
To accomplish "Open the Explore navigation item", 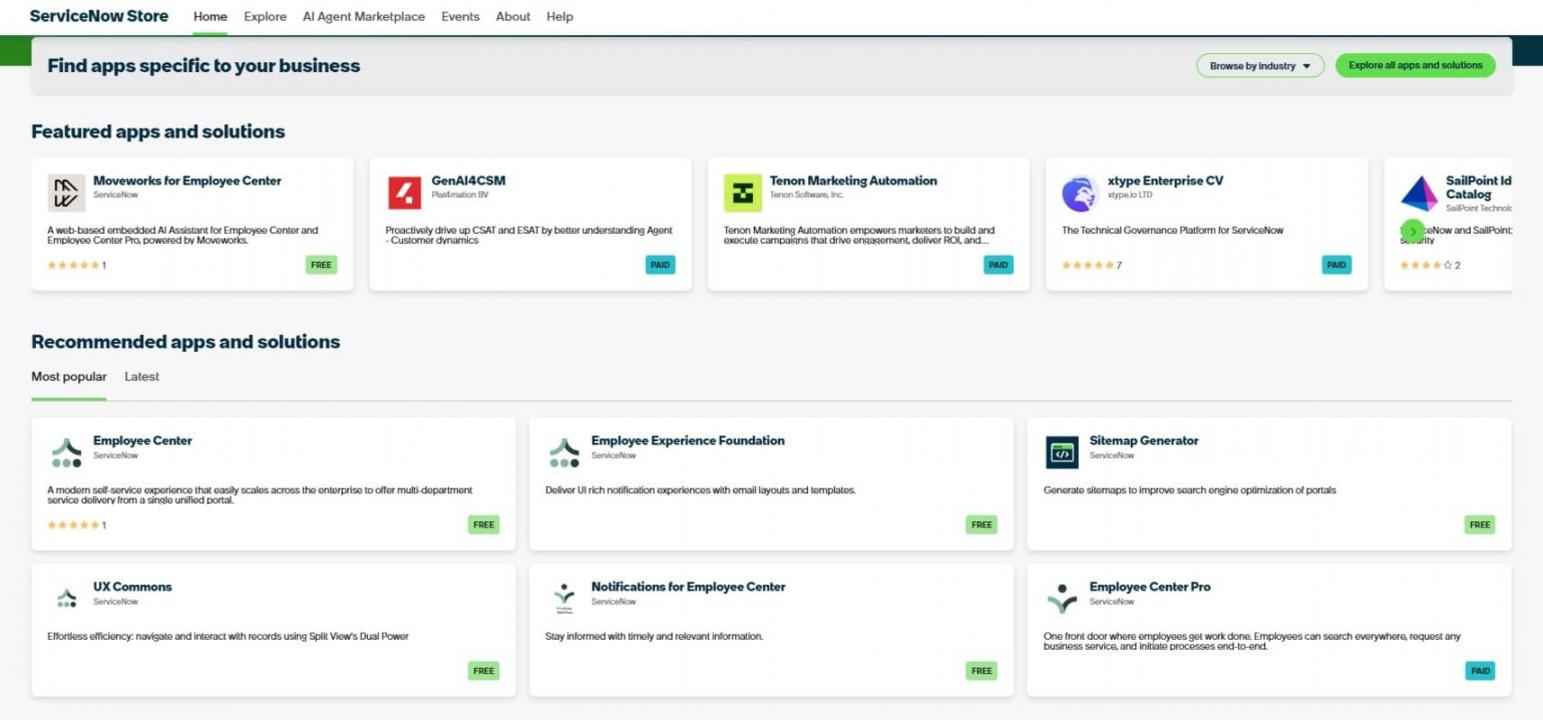I will [265, 17].
